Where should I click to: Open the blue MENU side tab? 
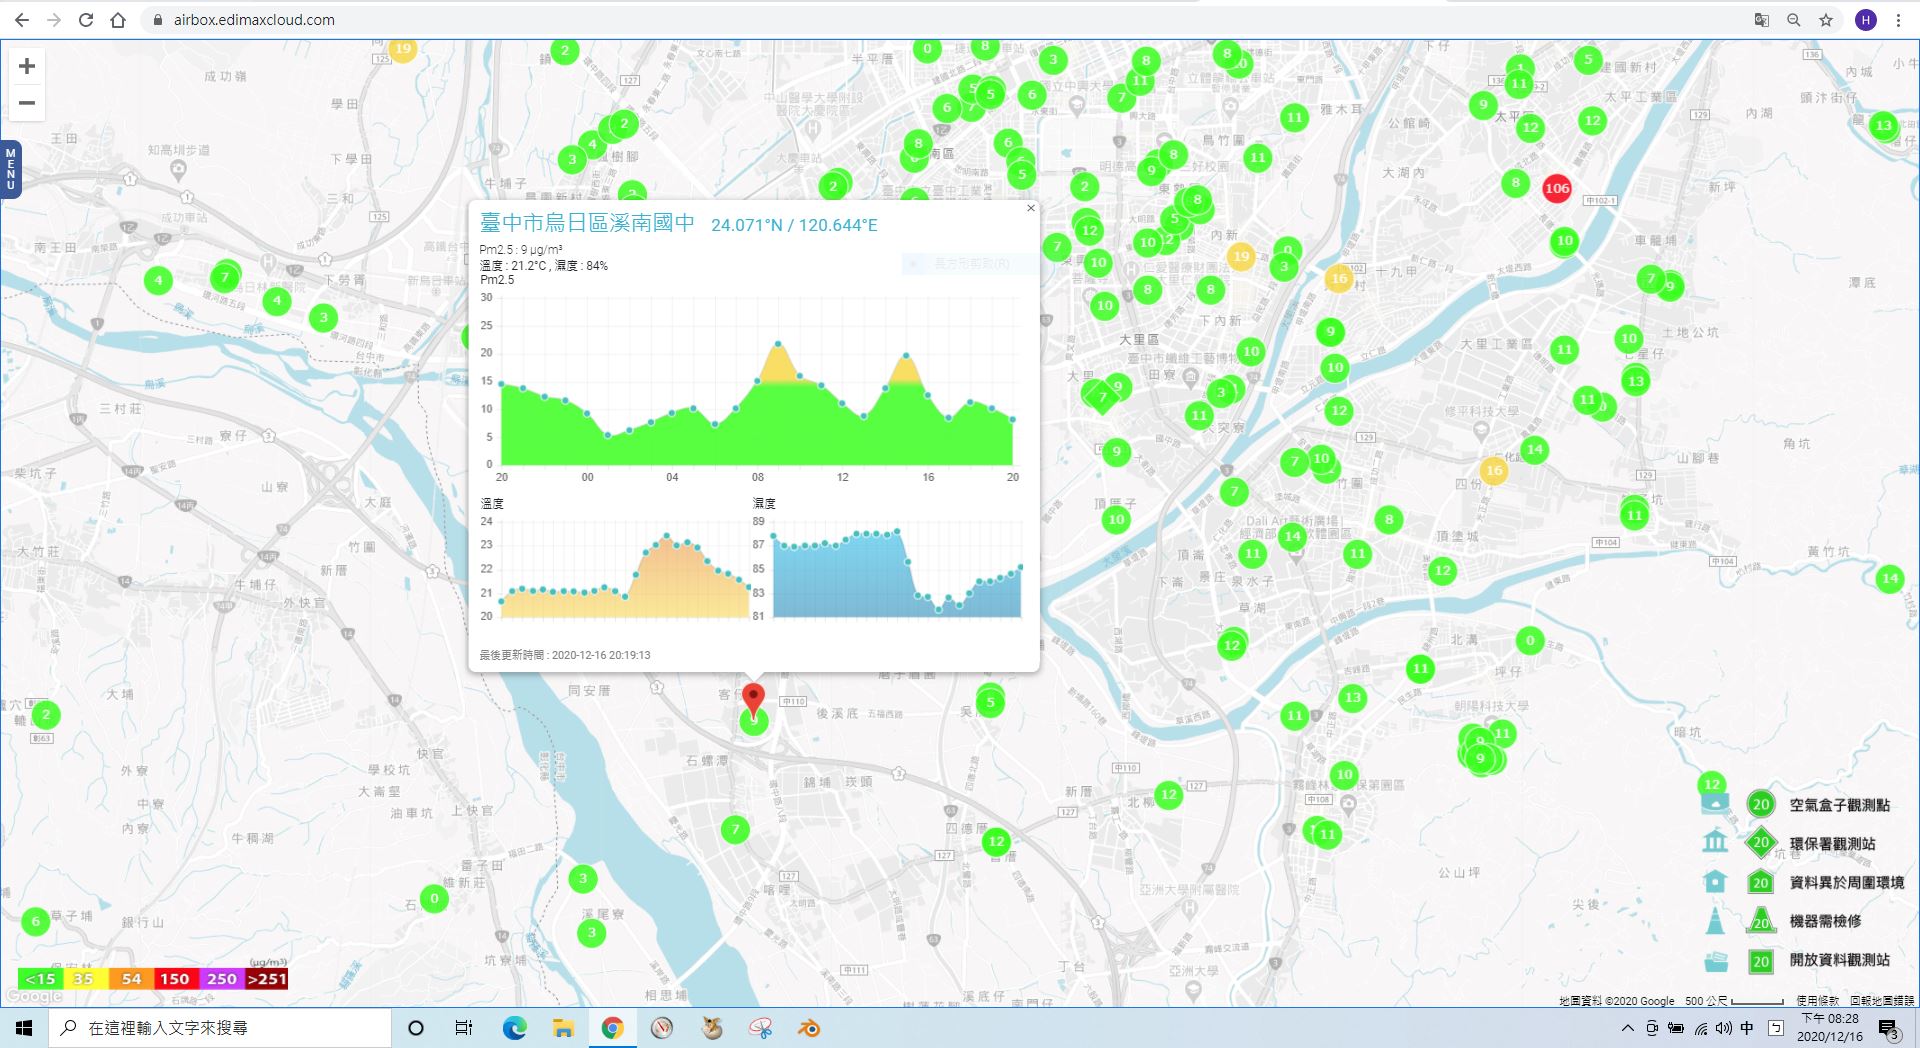10,169
